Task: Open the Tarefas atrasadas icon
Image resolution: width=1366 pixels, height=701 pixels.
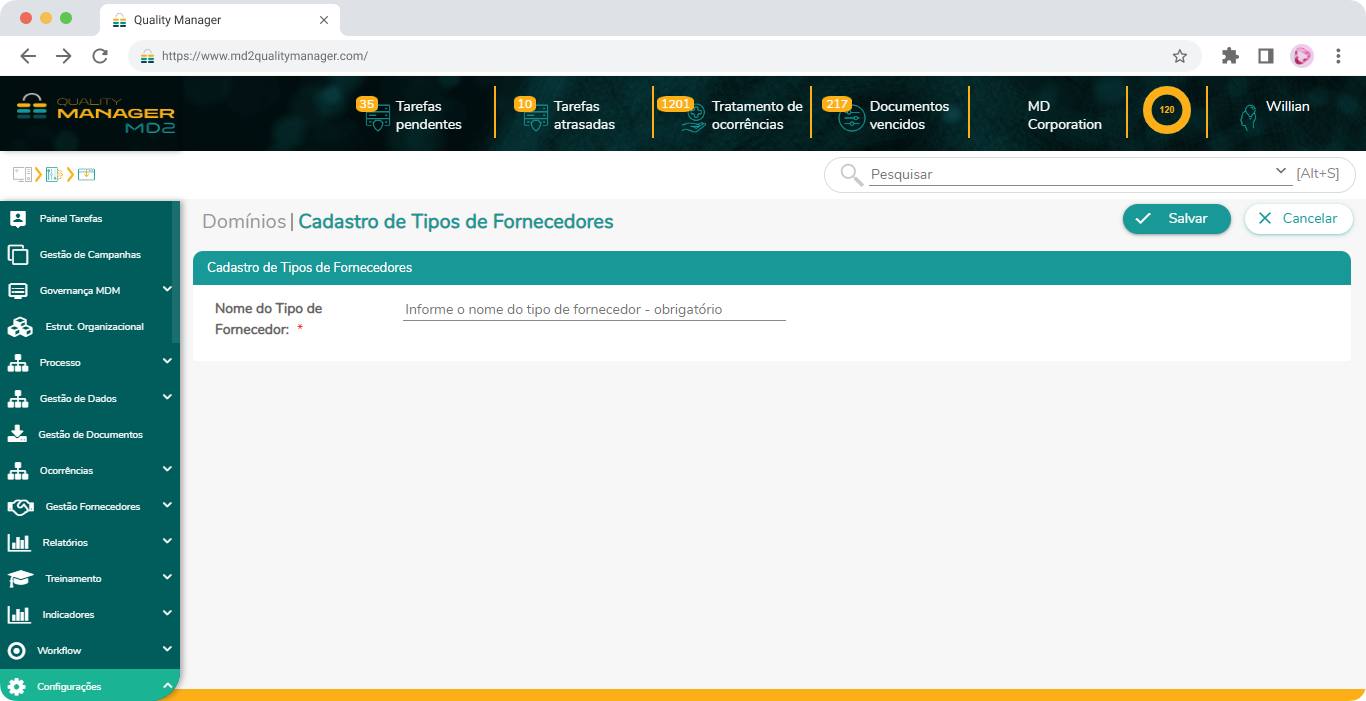Action: [535, 118]
